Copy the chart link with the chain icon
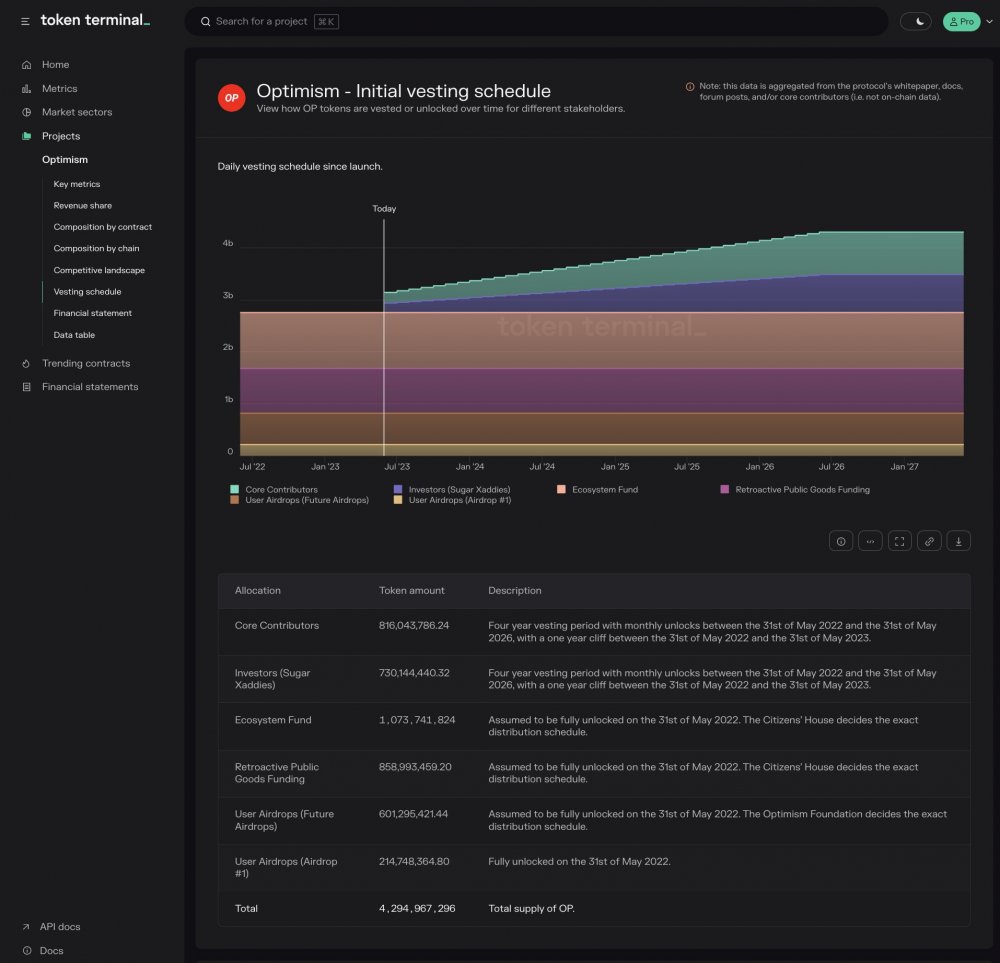Screen dimensions: 1000x963 (929, 541)
